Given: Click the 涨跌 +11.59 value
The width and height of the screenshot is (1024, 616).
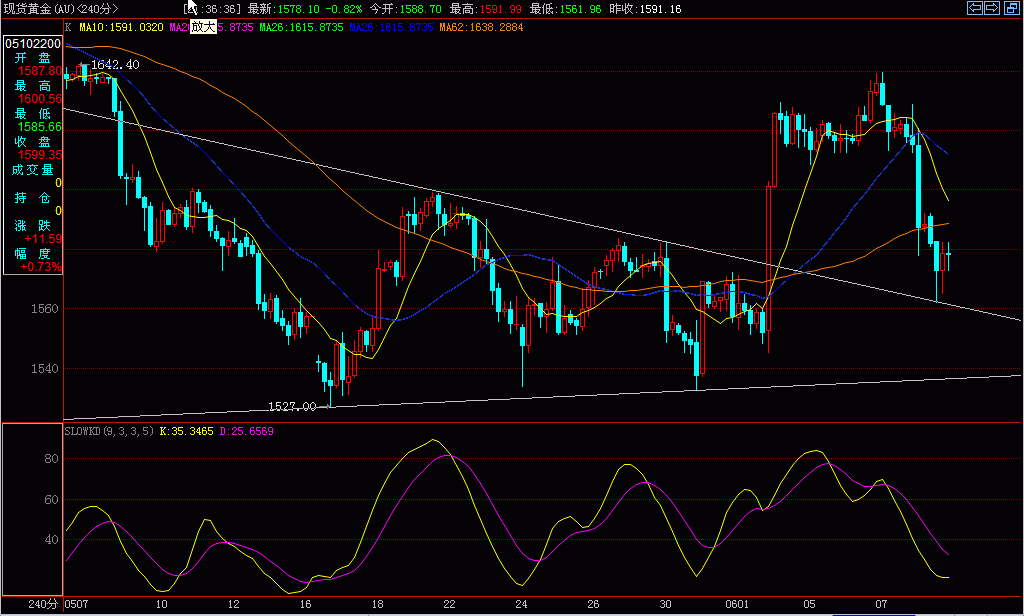Looking at the screenshot, I should [43, 238].
